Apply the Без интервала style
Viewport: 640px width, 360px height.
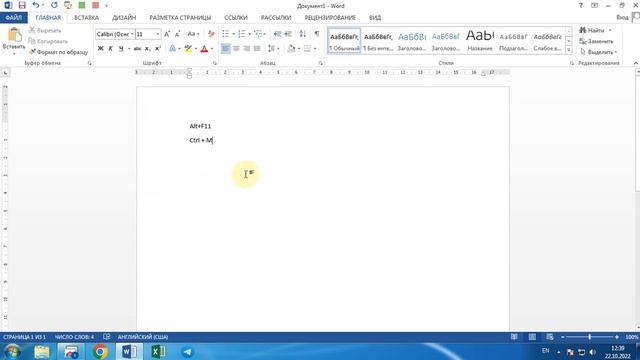(378, 41)
